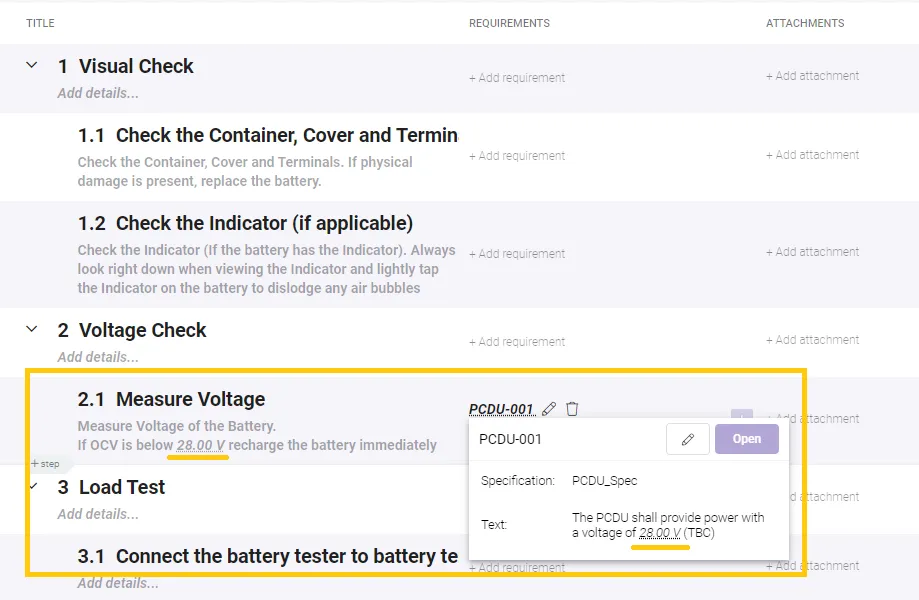
Task: Add requirement to Visual Check row
Action: (517, 78)
